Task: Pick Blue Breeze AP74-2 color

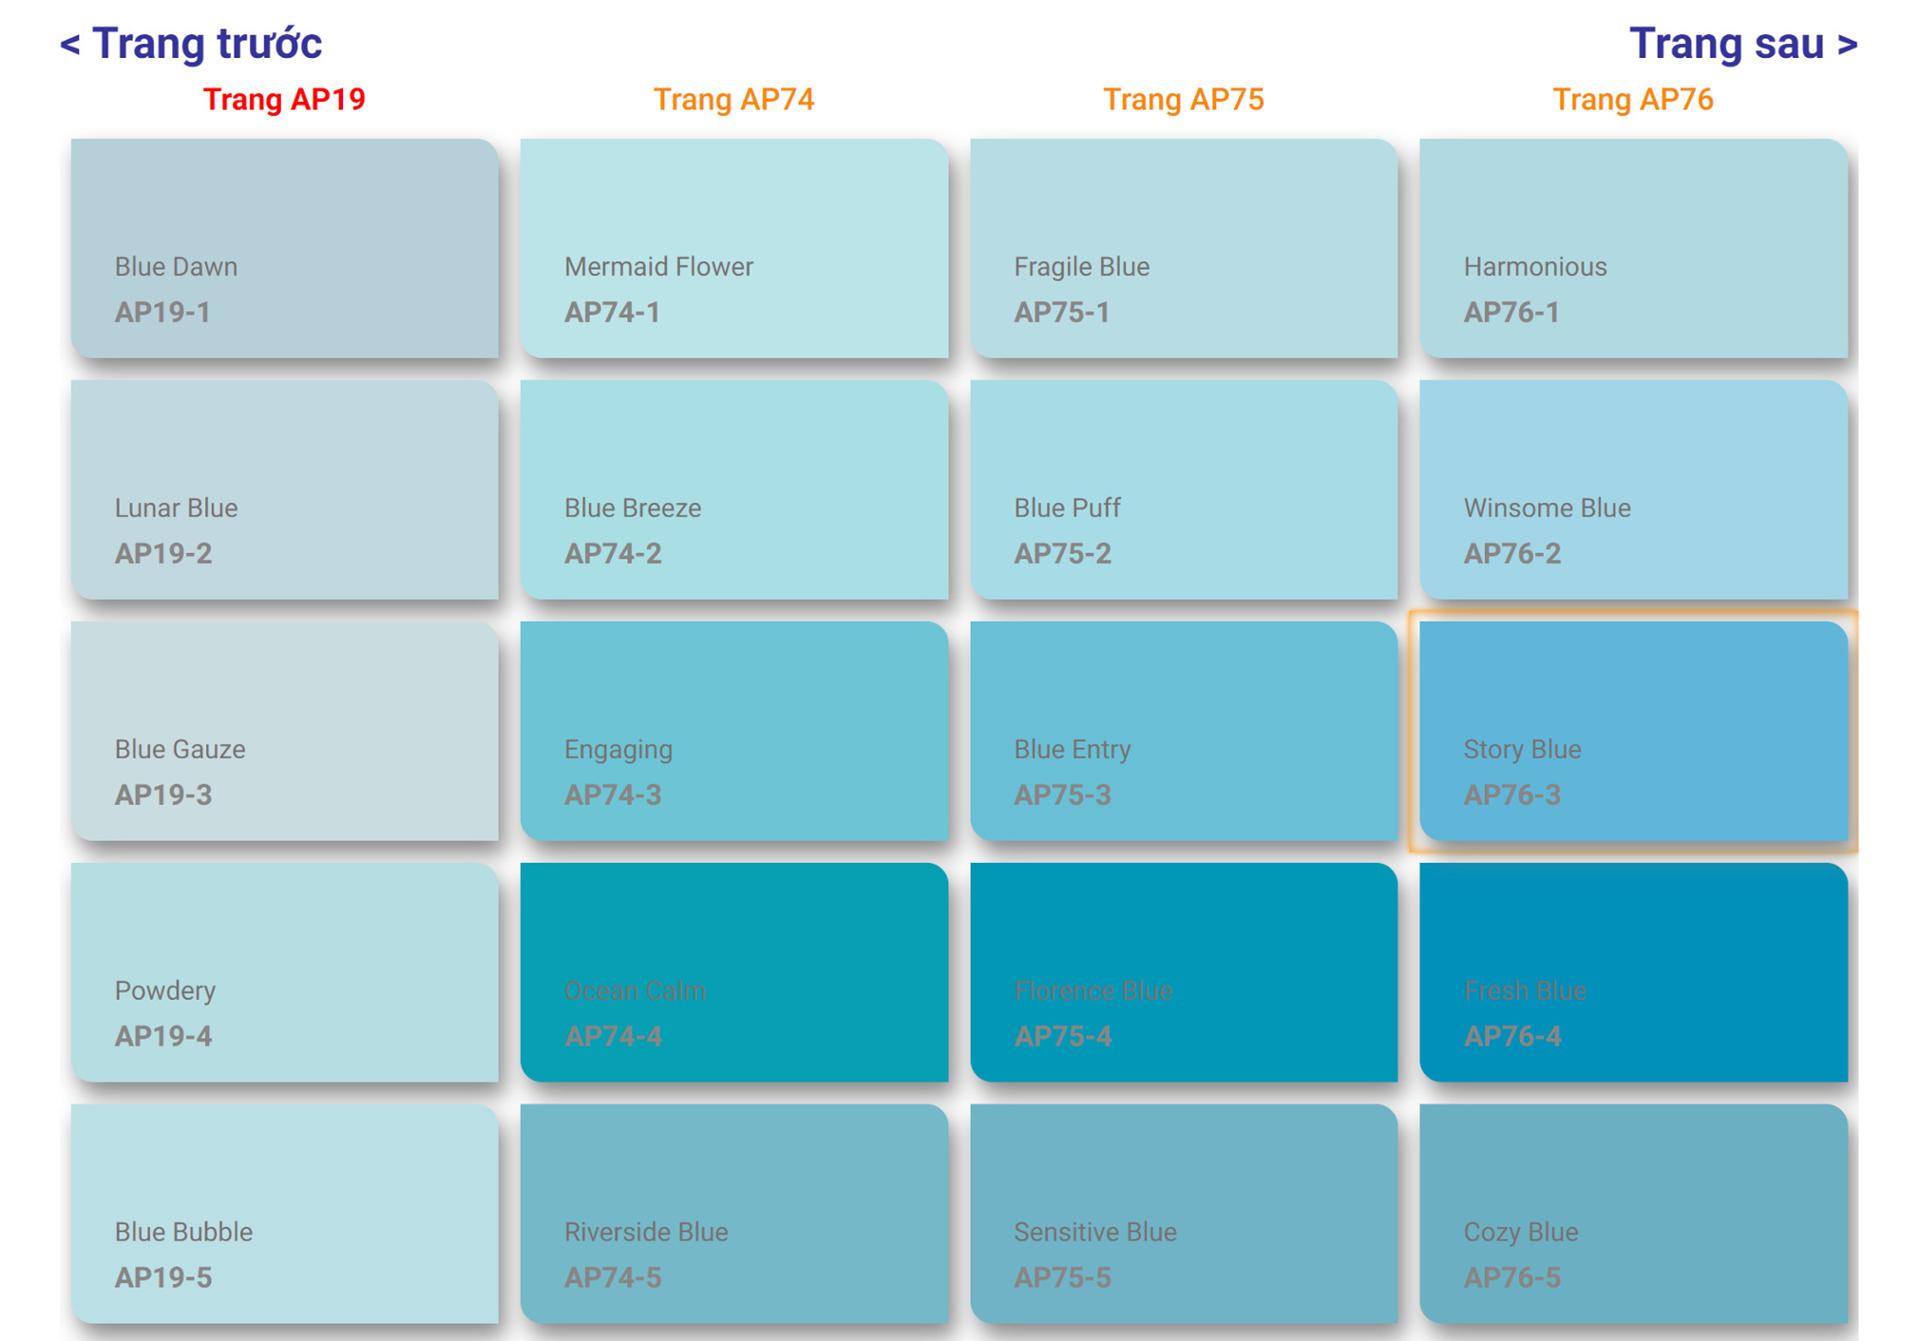Action: (733, 489)
